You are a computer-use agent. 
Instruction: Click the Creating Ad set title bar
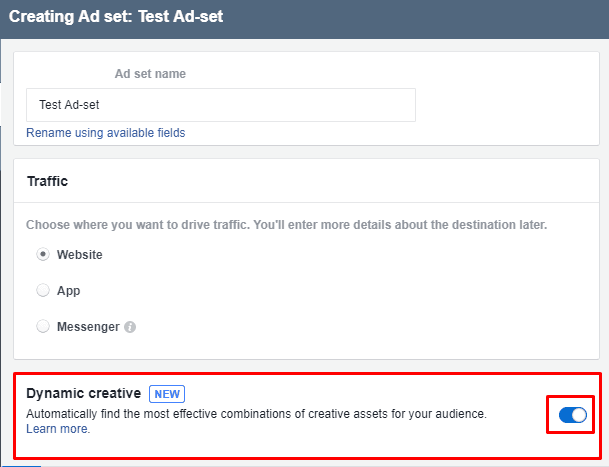point(304,18)
